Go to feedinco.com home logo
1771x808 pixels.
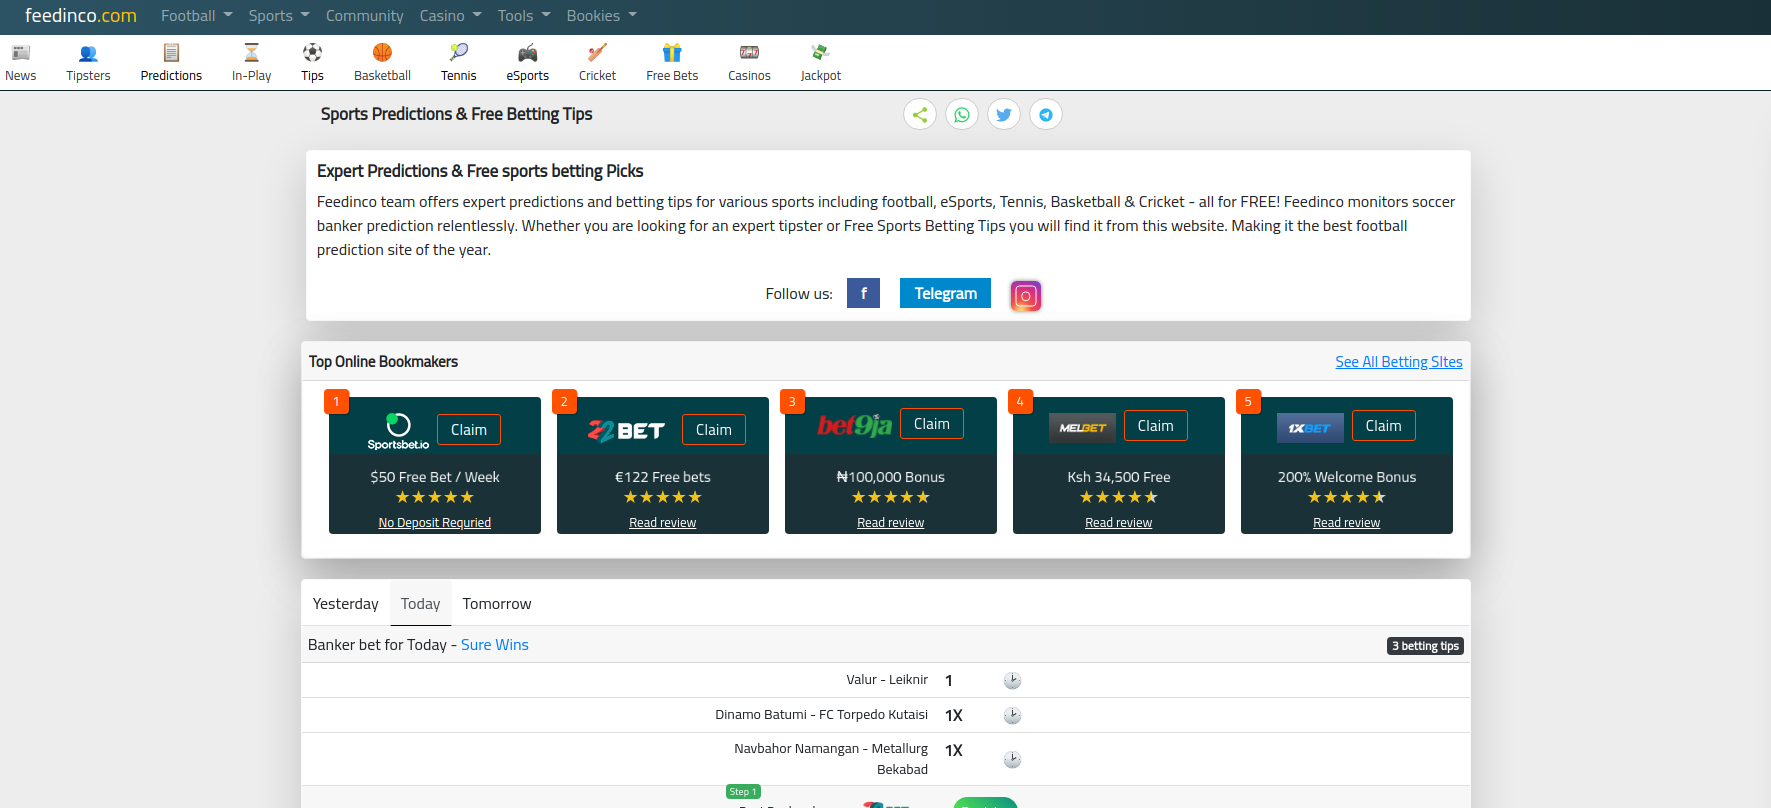(81, 16)
